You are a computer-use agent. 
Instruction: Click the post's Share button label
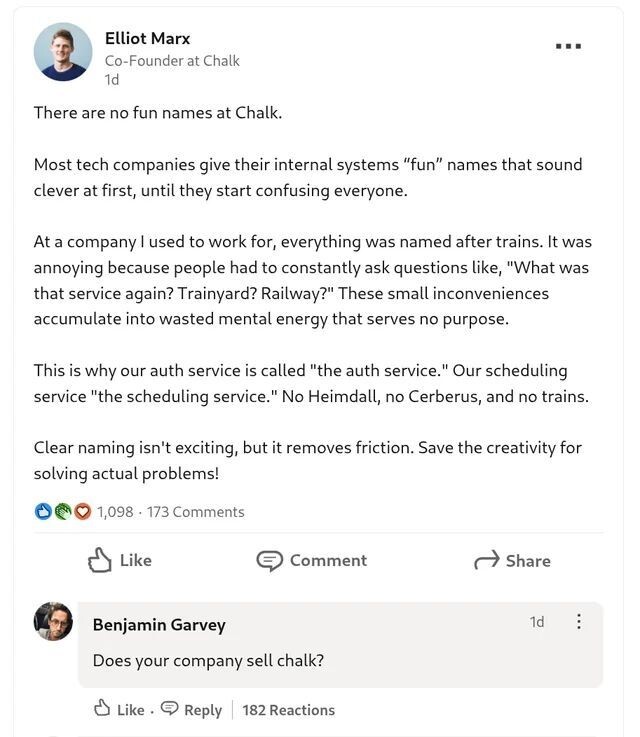528,561
